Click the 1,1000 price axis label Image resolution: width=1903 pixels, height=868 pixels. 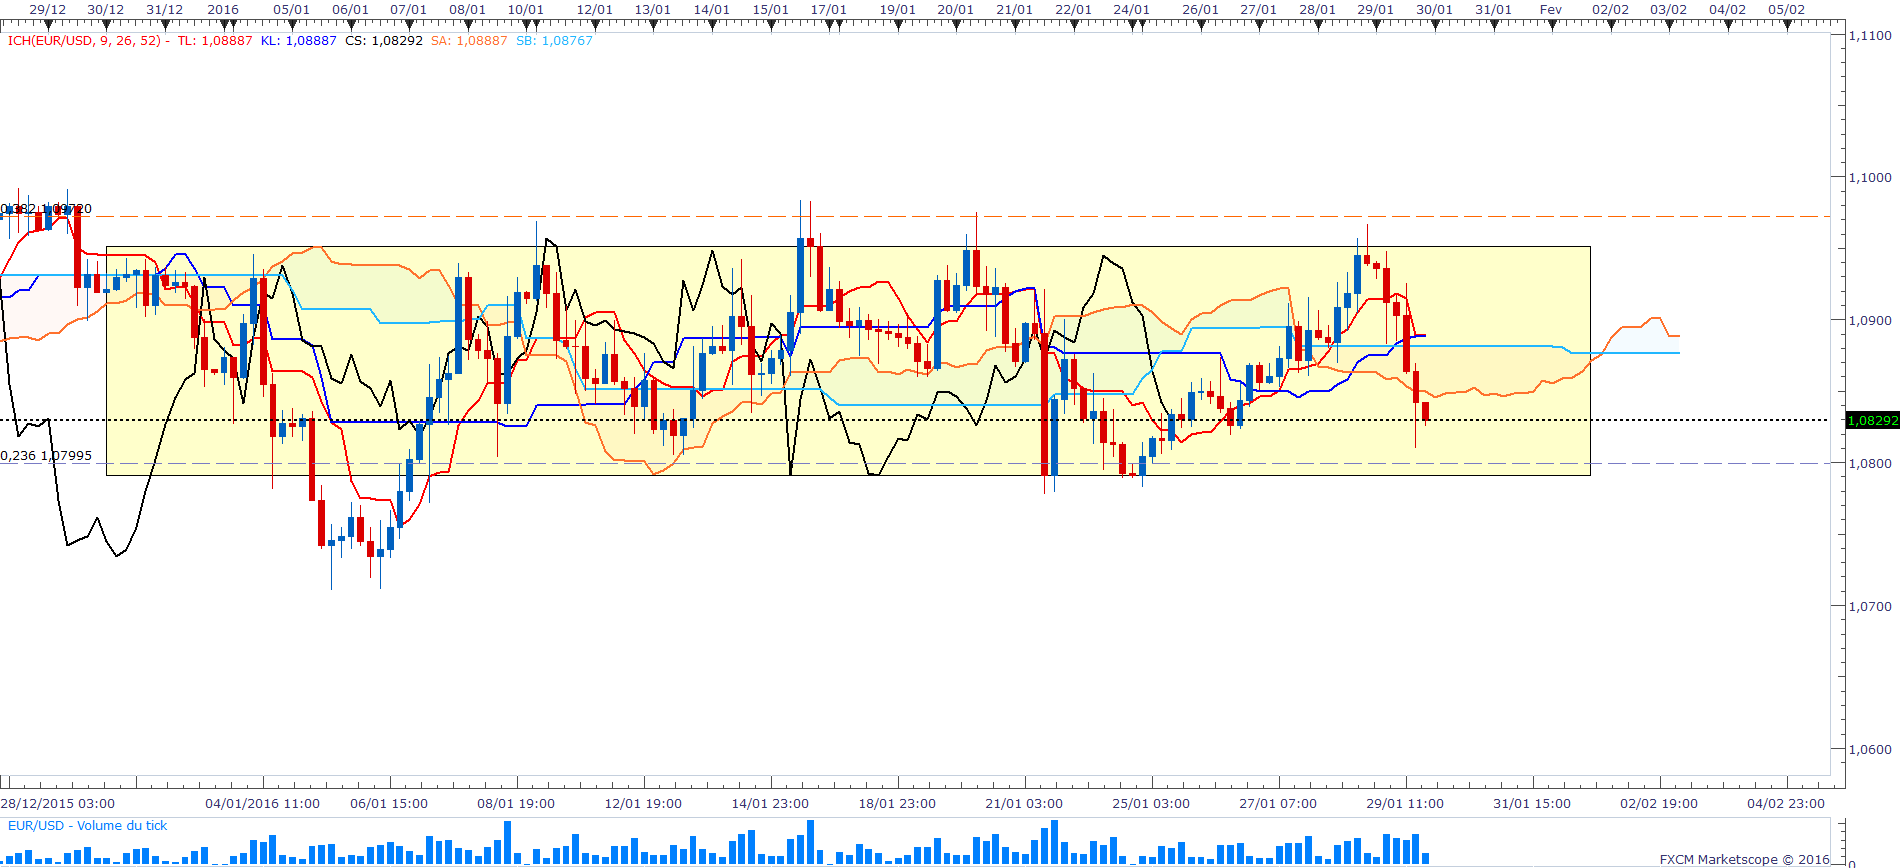(1869, 178)
